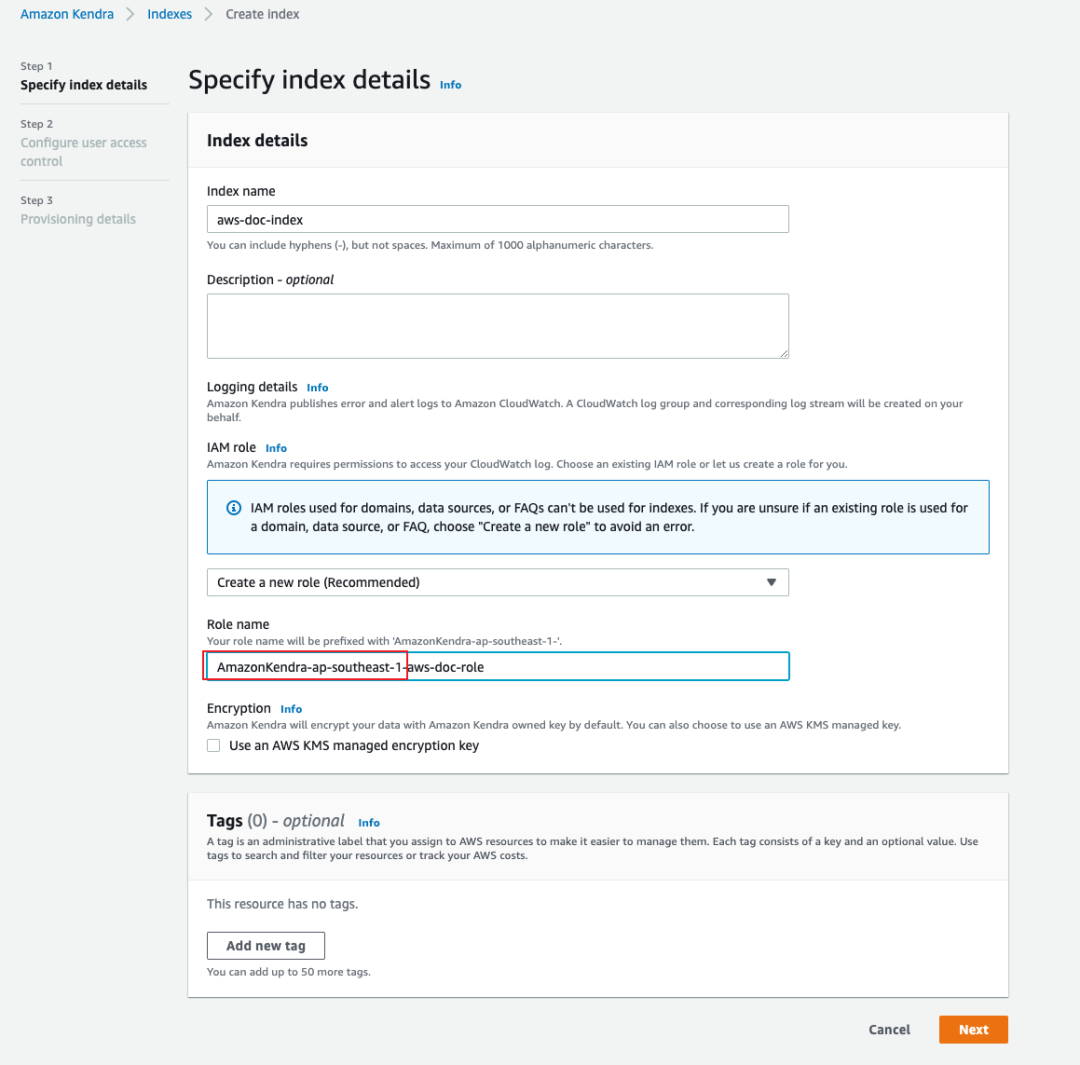The width and height of the screenshot is (1080, 1065).
Task: Open Info link beside Specify index details heading
Action: pyautogui.click(x=450, y=85)
